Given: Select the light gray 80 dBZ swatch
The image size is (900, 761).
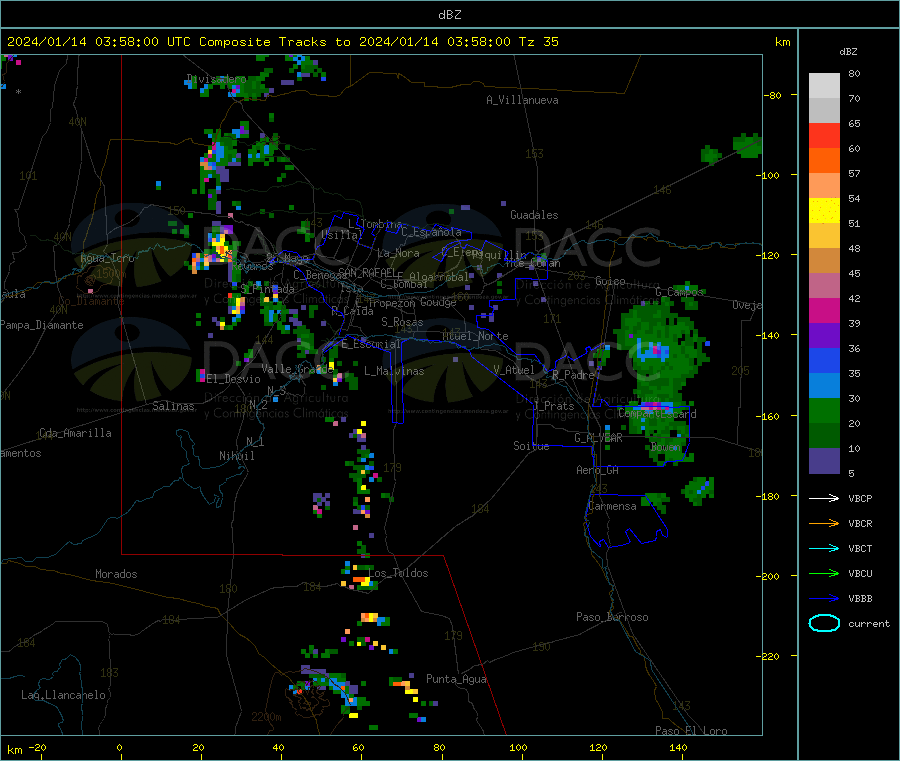Looking at the screenshot, I should click(824, 86).
